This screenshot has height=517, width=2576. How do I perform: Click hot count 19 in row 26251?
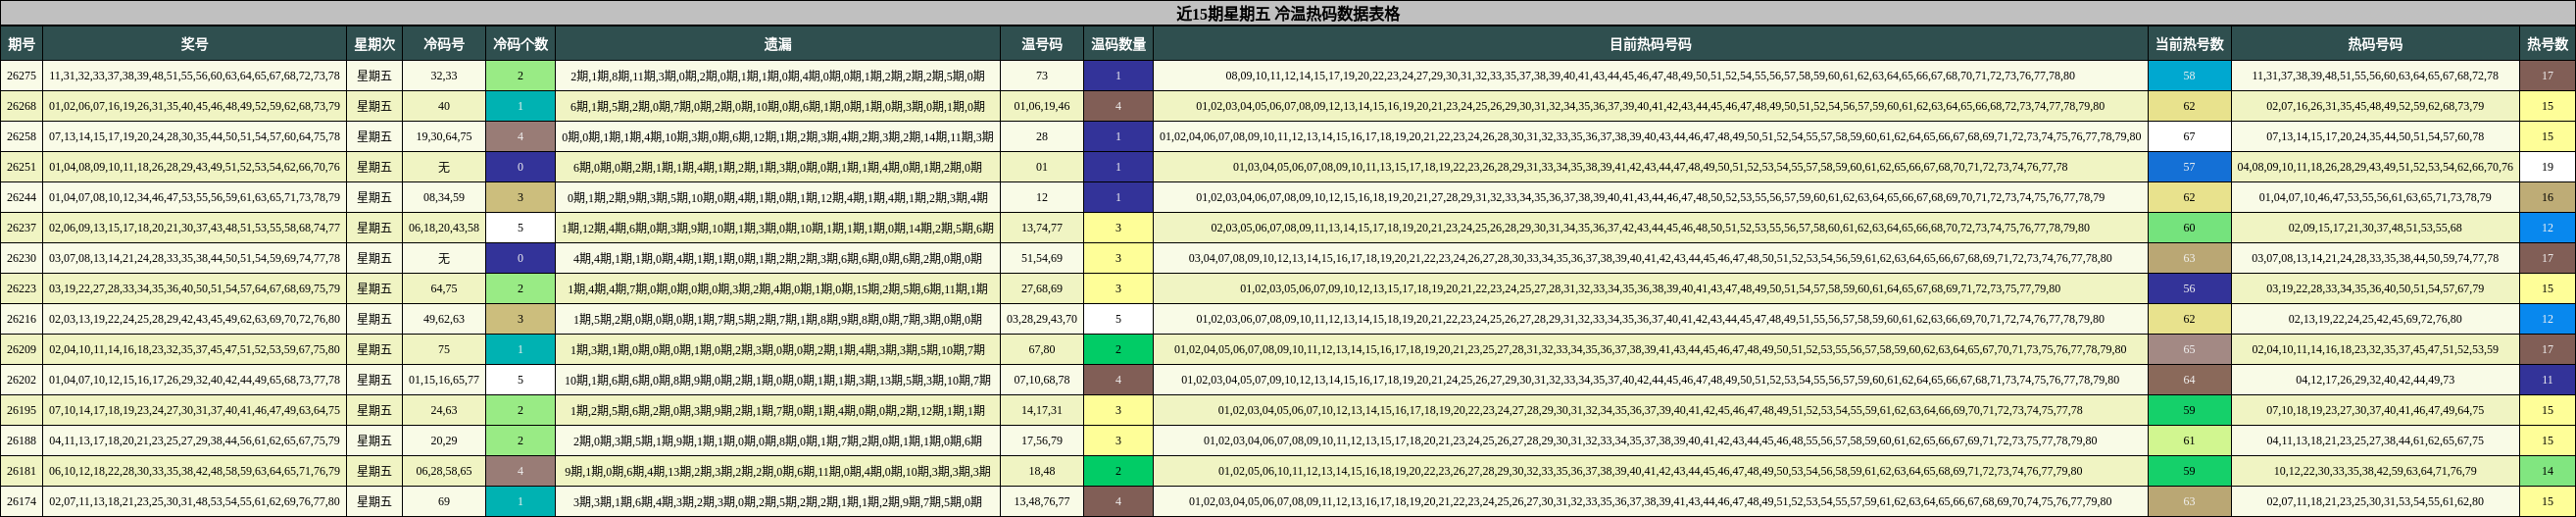pos(2547,167)
